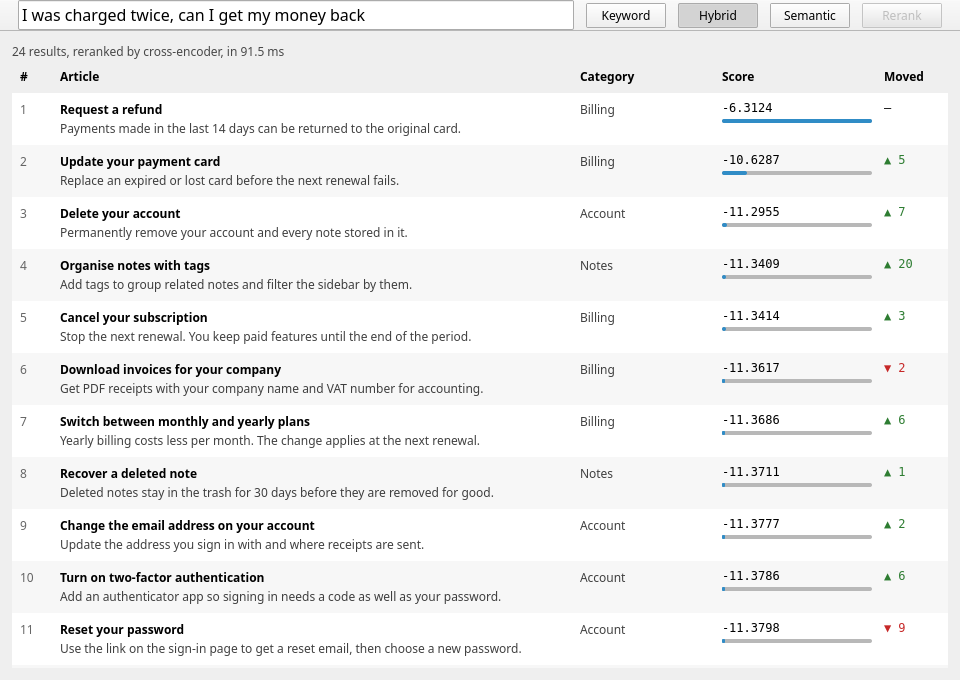The image size is (960, 680).
Task: Click the score value -11.3686
Action: 751,420
